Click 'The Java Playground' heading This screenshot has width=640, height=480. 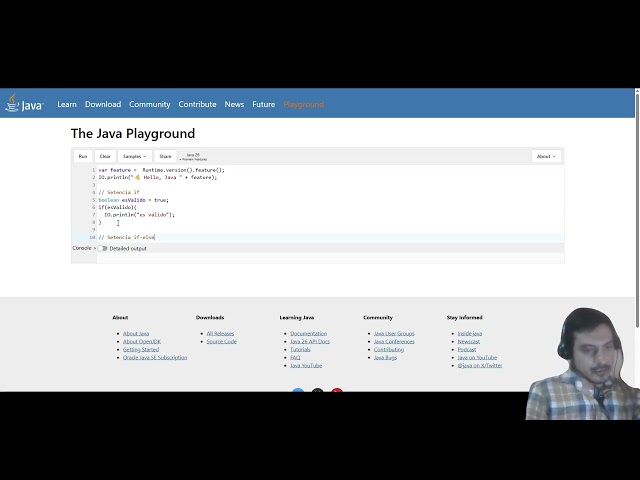(133, 133)
